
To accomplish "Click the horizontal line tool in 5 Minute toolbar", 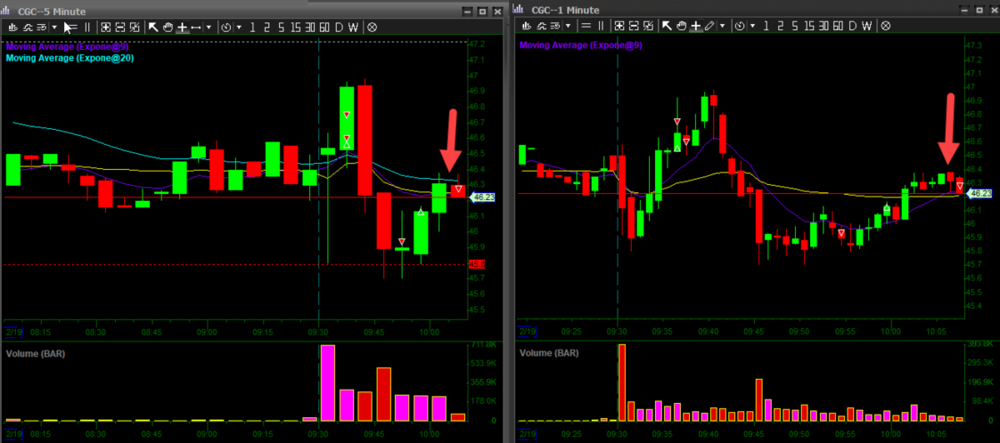I will (x=197, y=27).
